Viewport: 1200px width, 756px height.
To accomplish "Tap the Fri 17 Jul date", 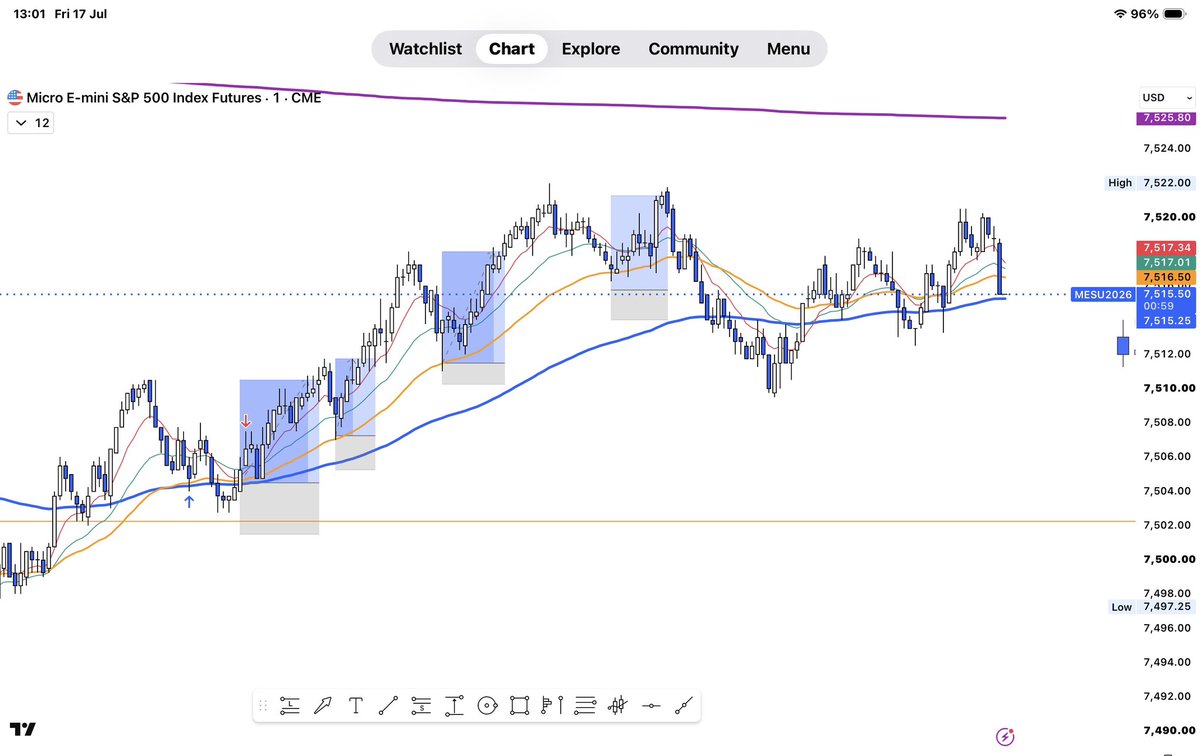I will (82, 14).
